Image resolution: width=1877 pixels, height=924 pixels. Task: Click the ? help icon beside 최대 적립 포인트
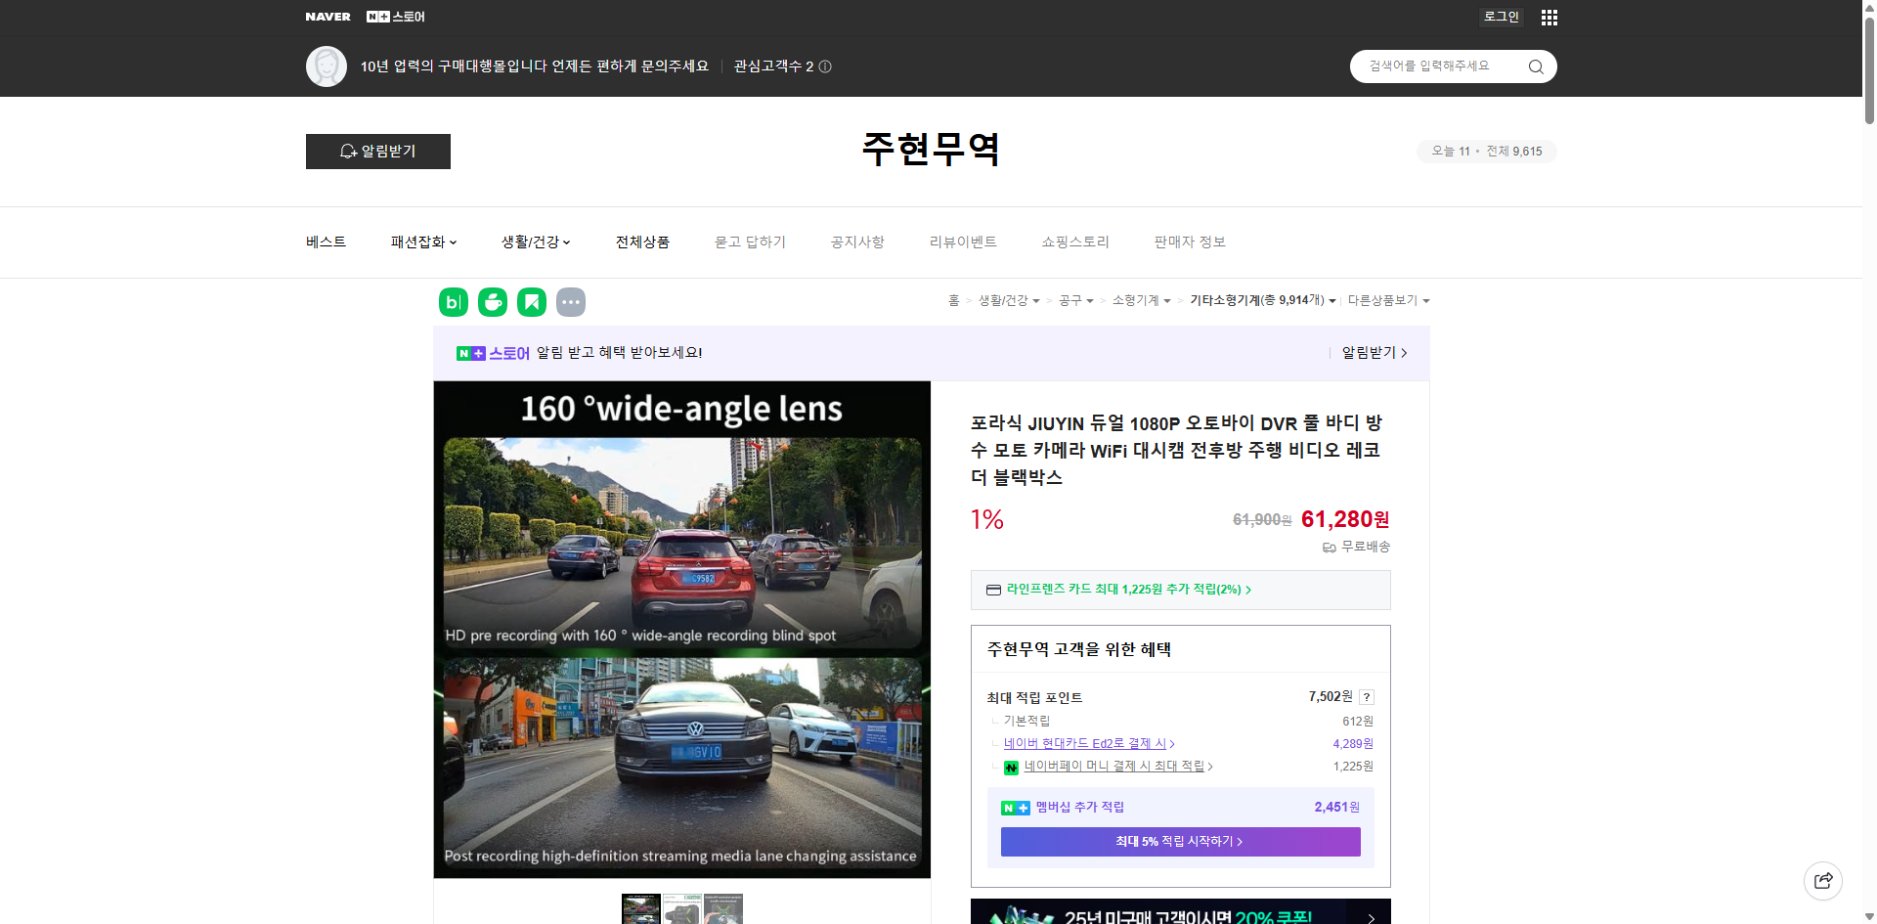click(1369, 697)
